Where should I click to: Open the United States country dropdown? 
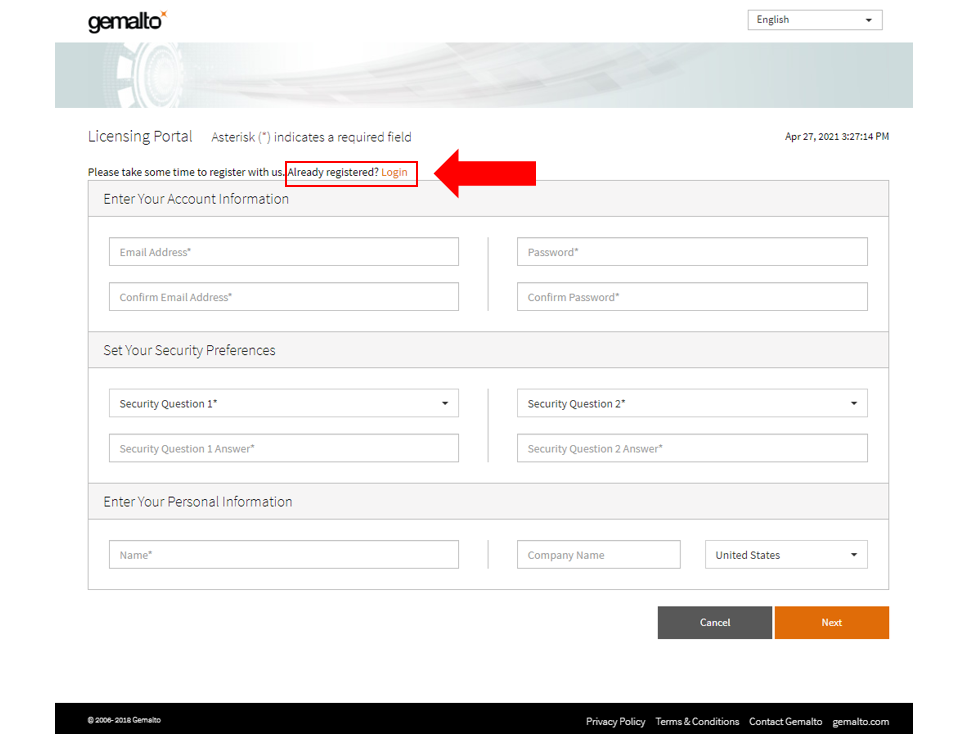786,555
